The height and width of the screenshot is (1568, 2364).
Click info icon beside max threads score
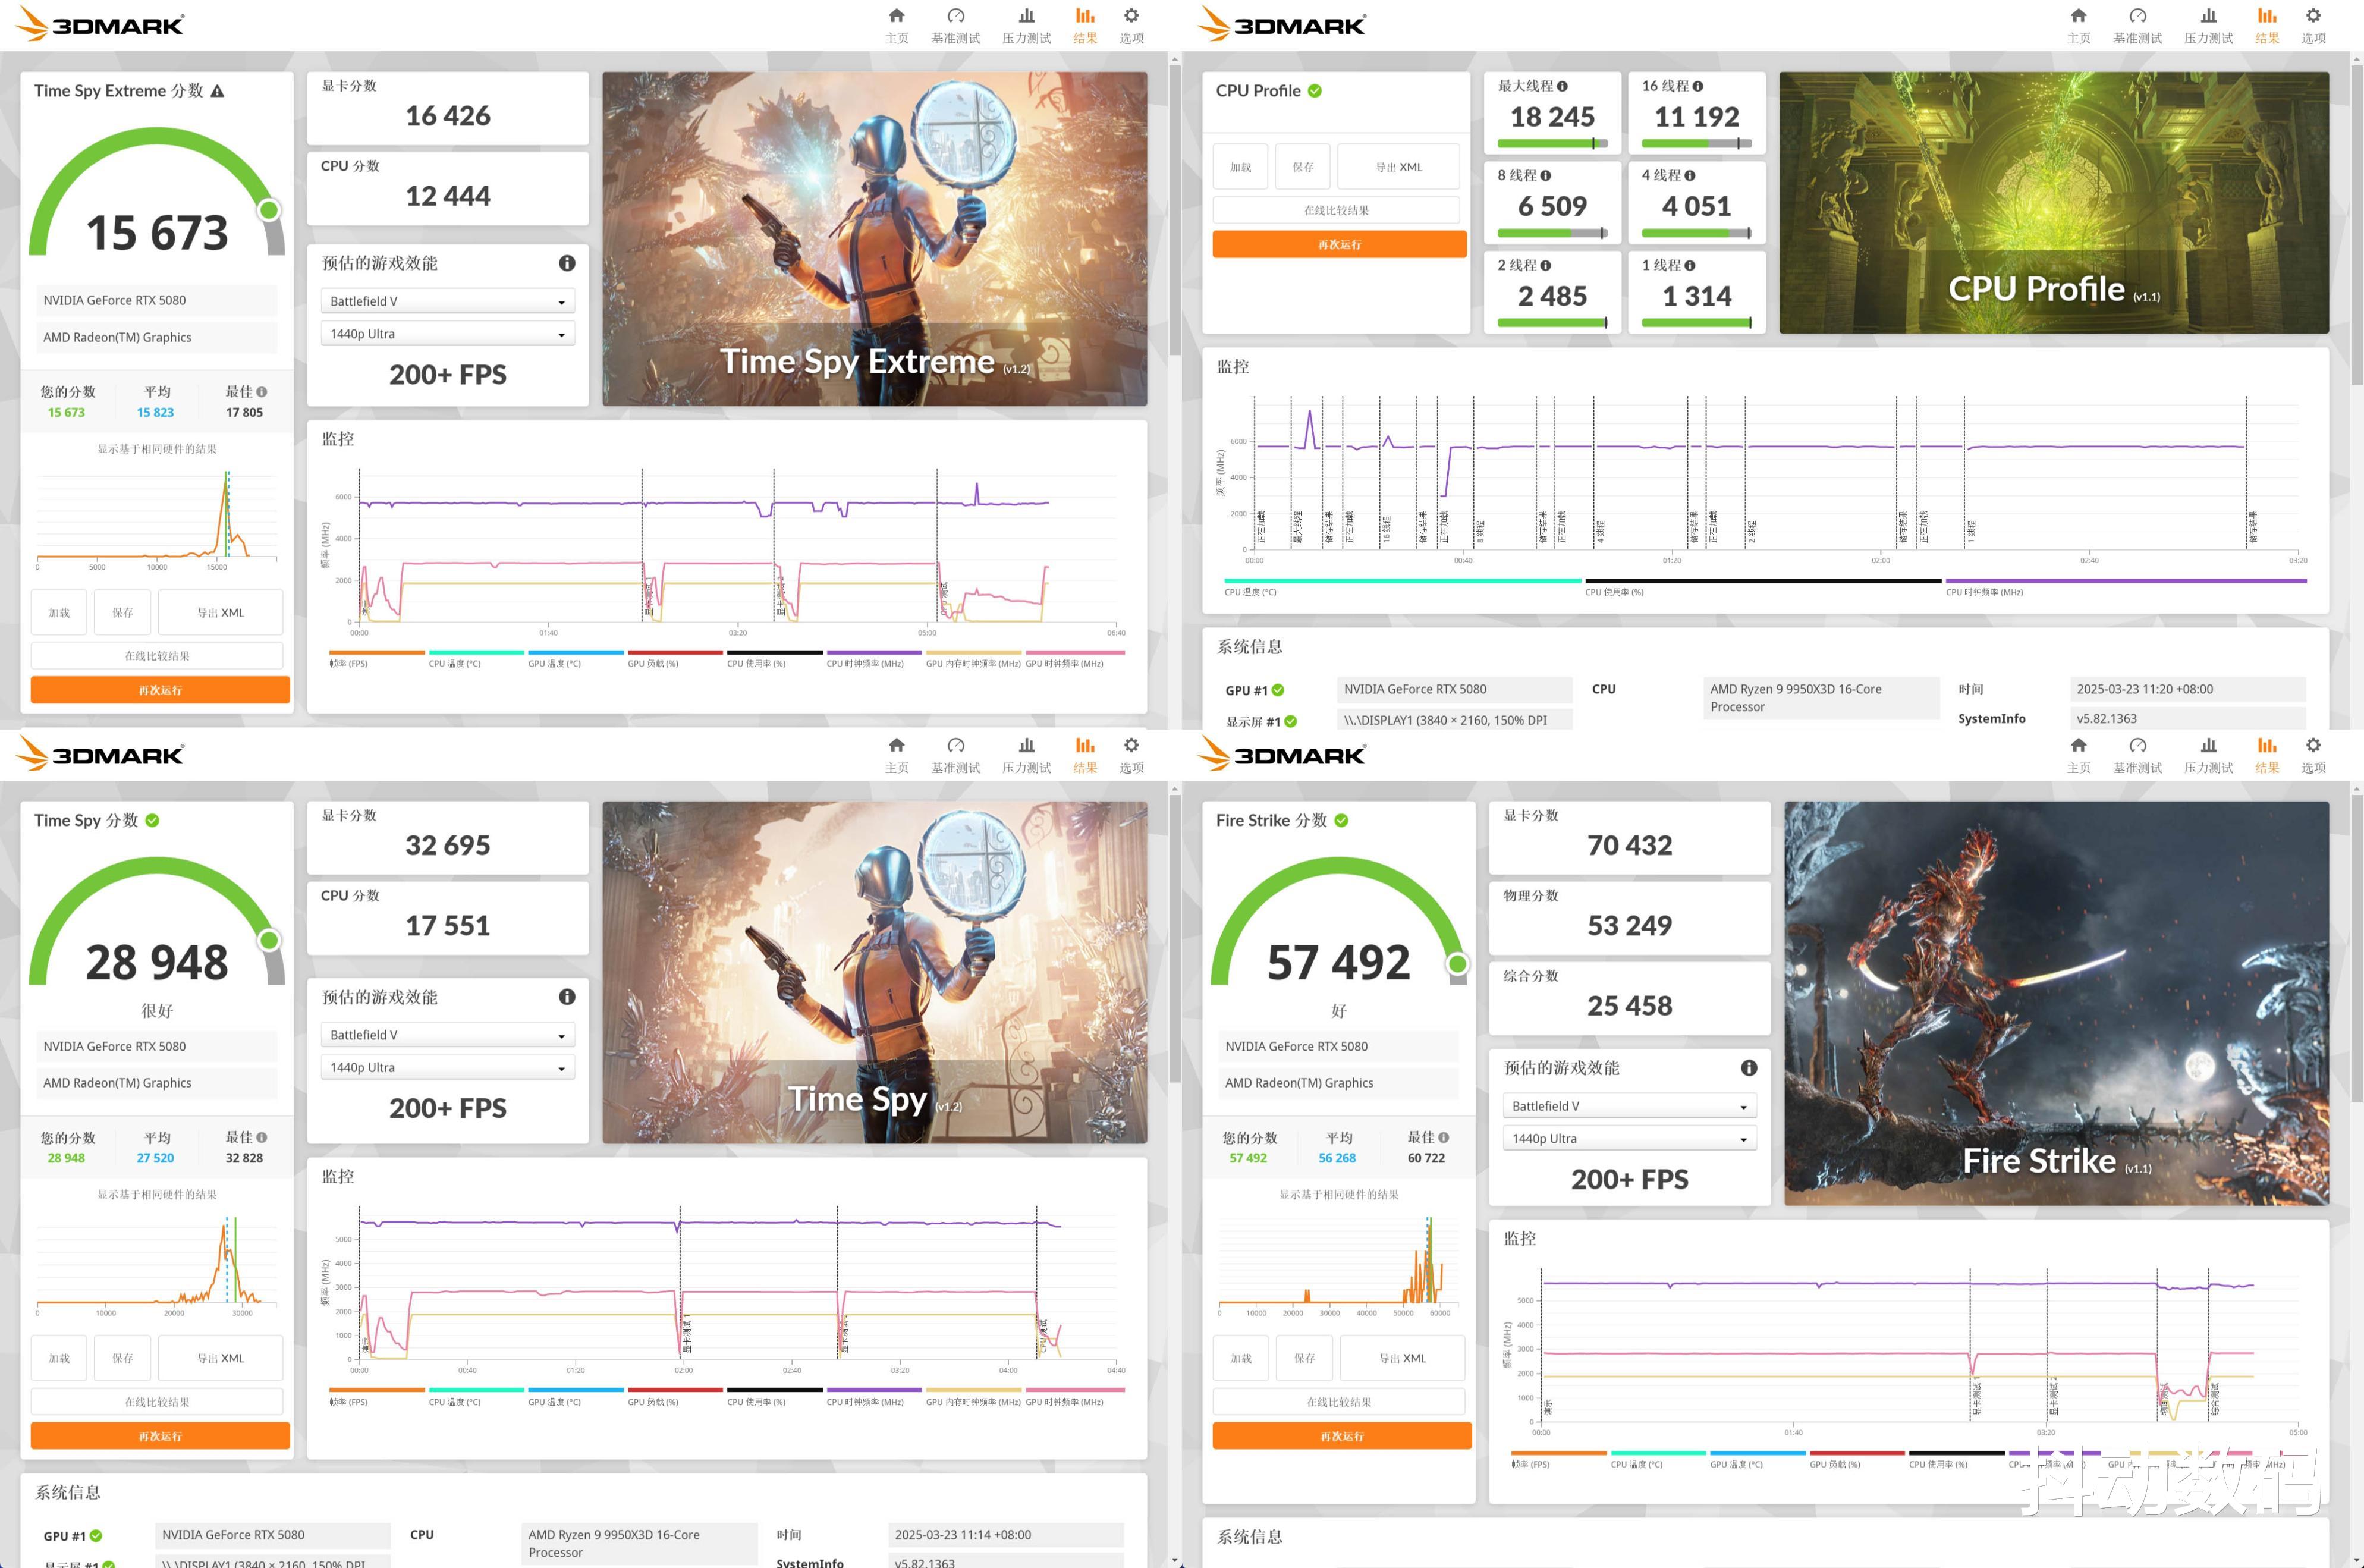(1562, 86)
